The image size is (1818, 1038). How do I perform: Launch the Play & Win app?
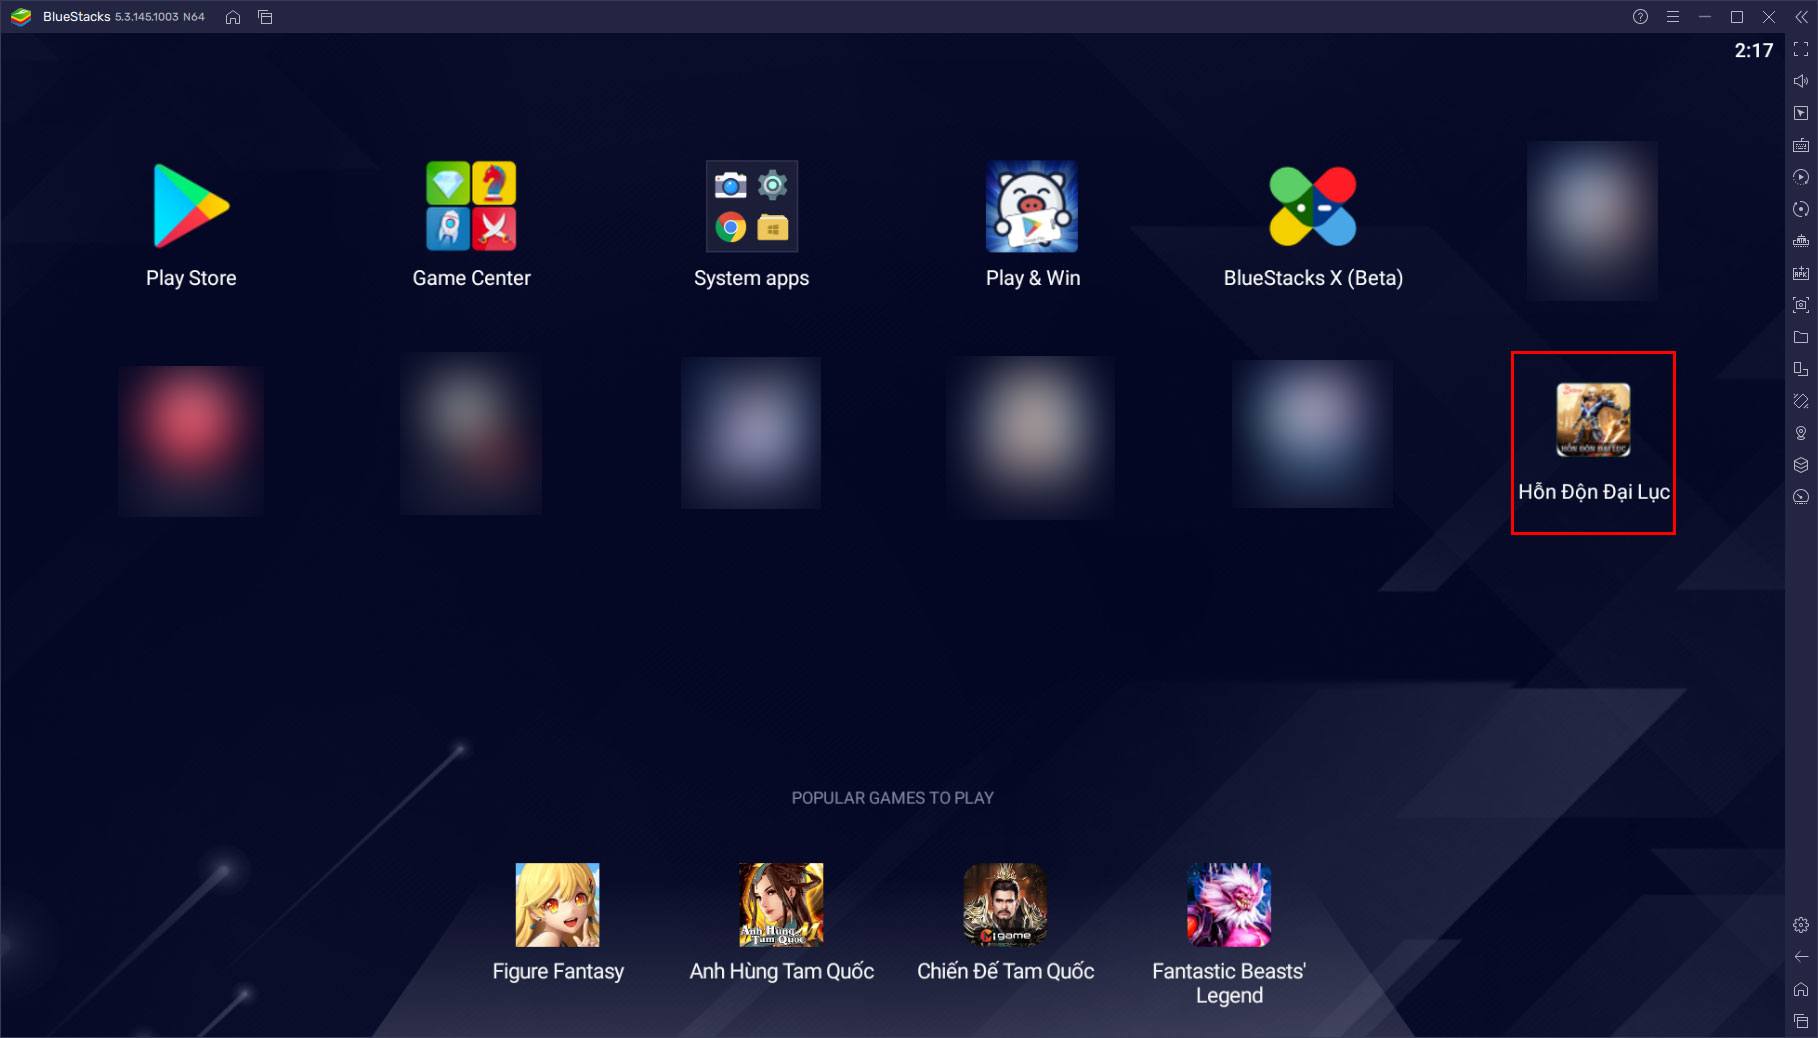pyautogui.click(x=1032, y=207)
